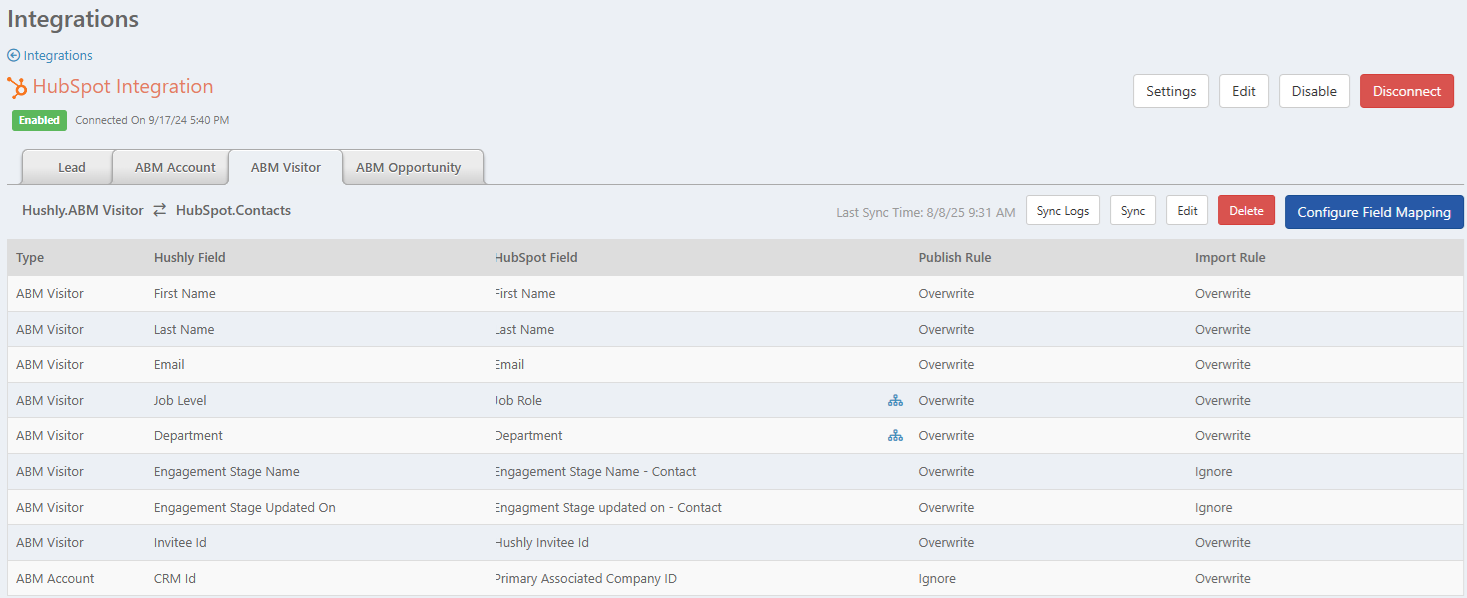Click the Edit button next to Delete
Image resolution: width=1467 pixels, height=598 pixels.
1187,211
